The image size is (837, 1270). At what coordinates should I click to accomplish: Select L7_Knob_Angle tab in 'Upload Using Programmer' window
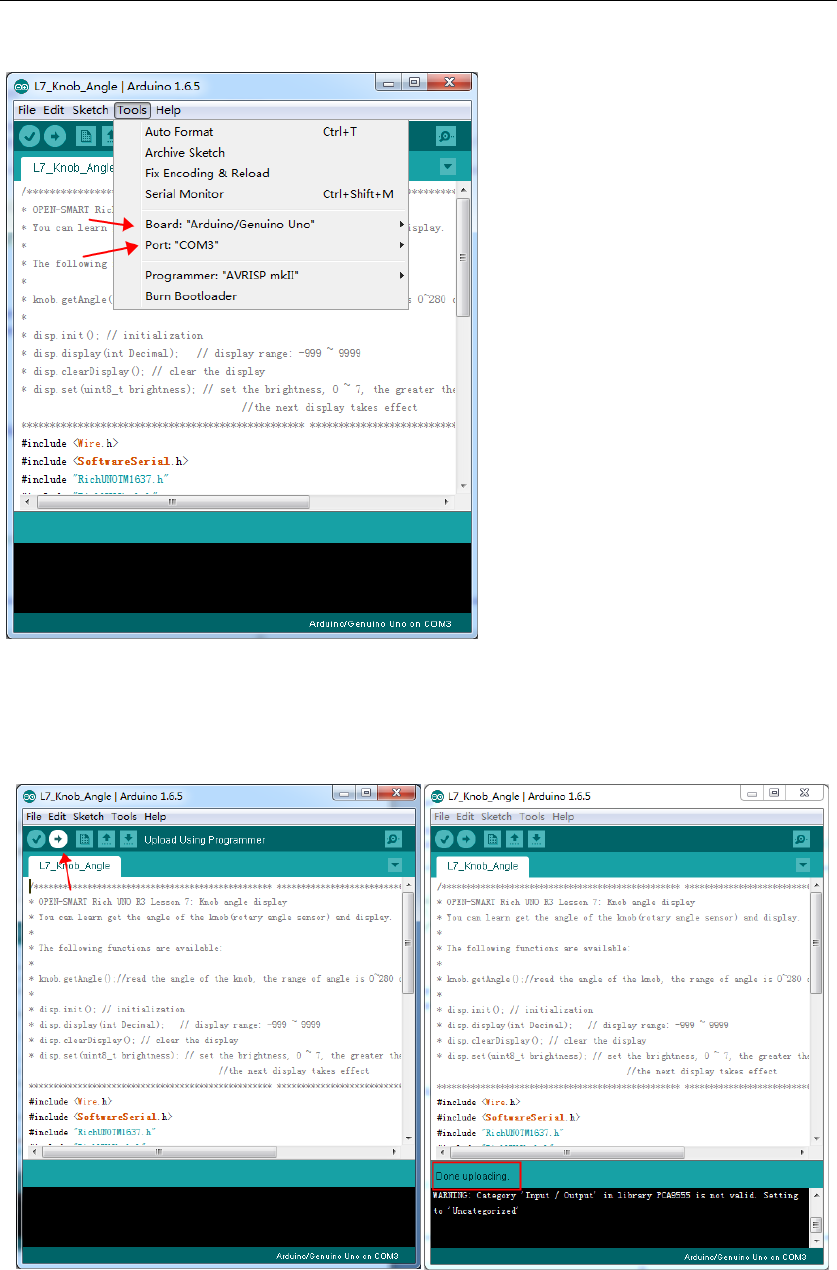(x=73, y=866)
